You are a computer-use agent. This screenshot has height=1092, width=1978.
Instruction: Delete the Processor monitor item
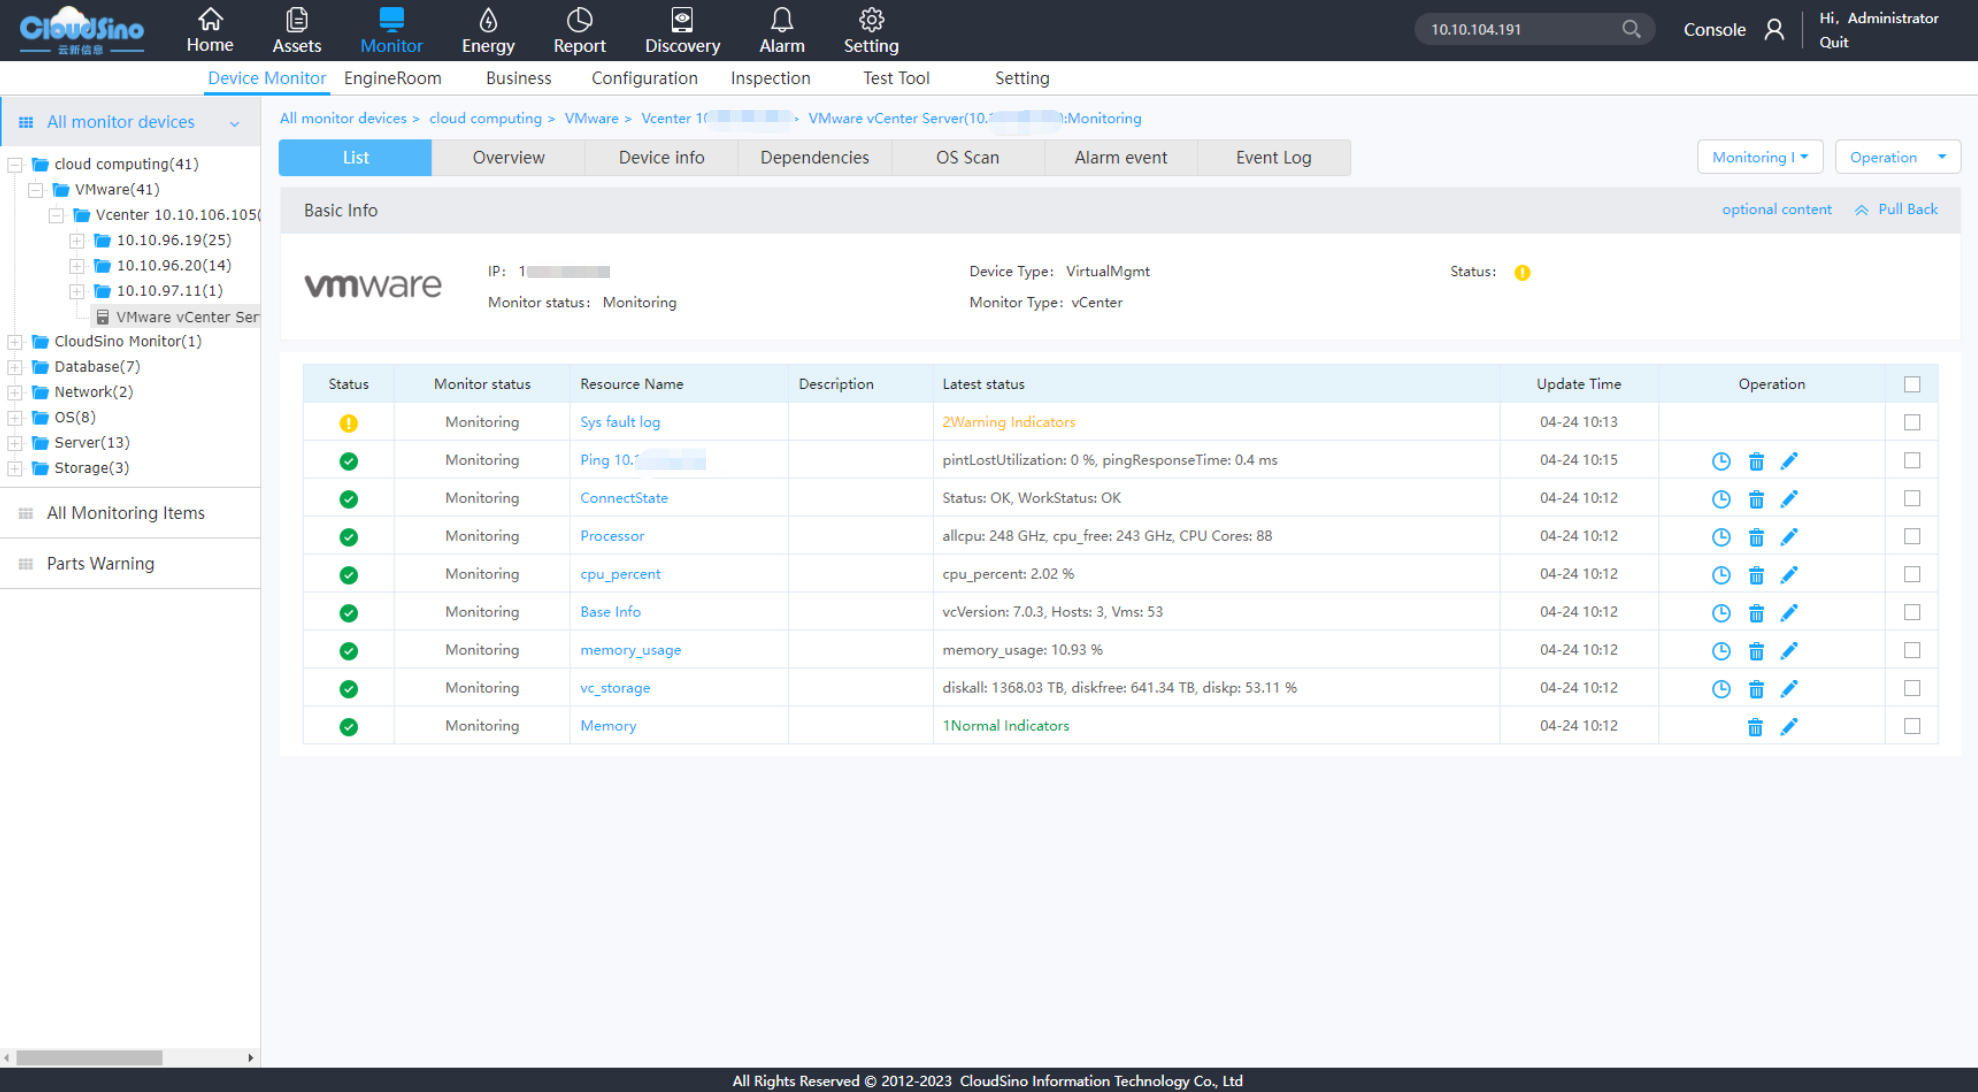(x=1756, y=537)
